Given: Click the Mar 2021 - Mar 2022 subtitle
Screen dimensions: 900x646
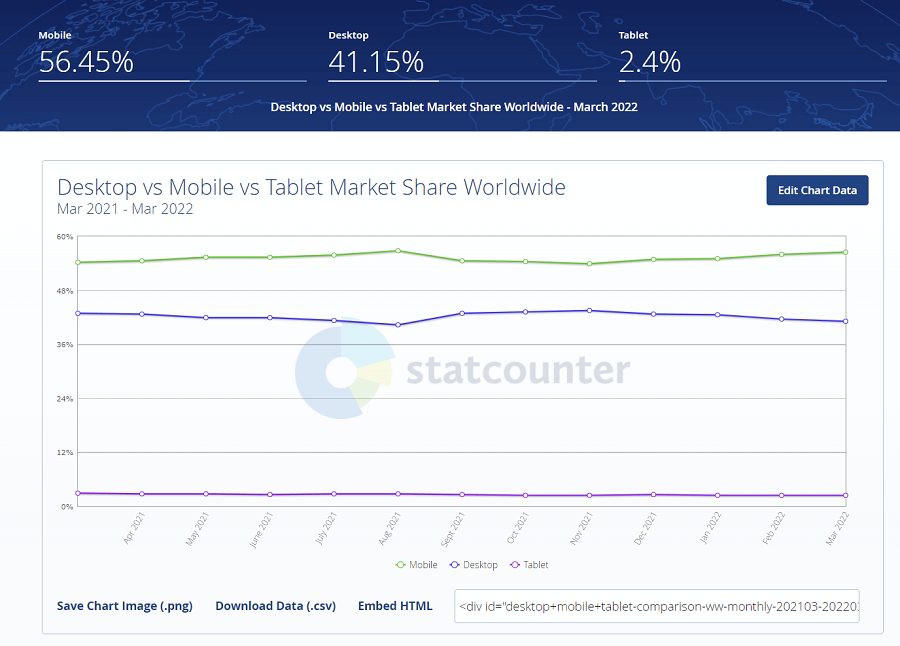Looking at the screenshot, I should click(125, 209).
